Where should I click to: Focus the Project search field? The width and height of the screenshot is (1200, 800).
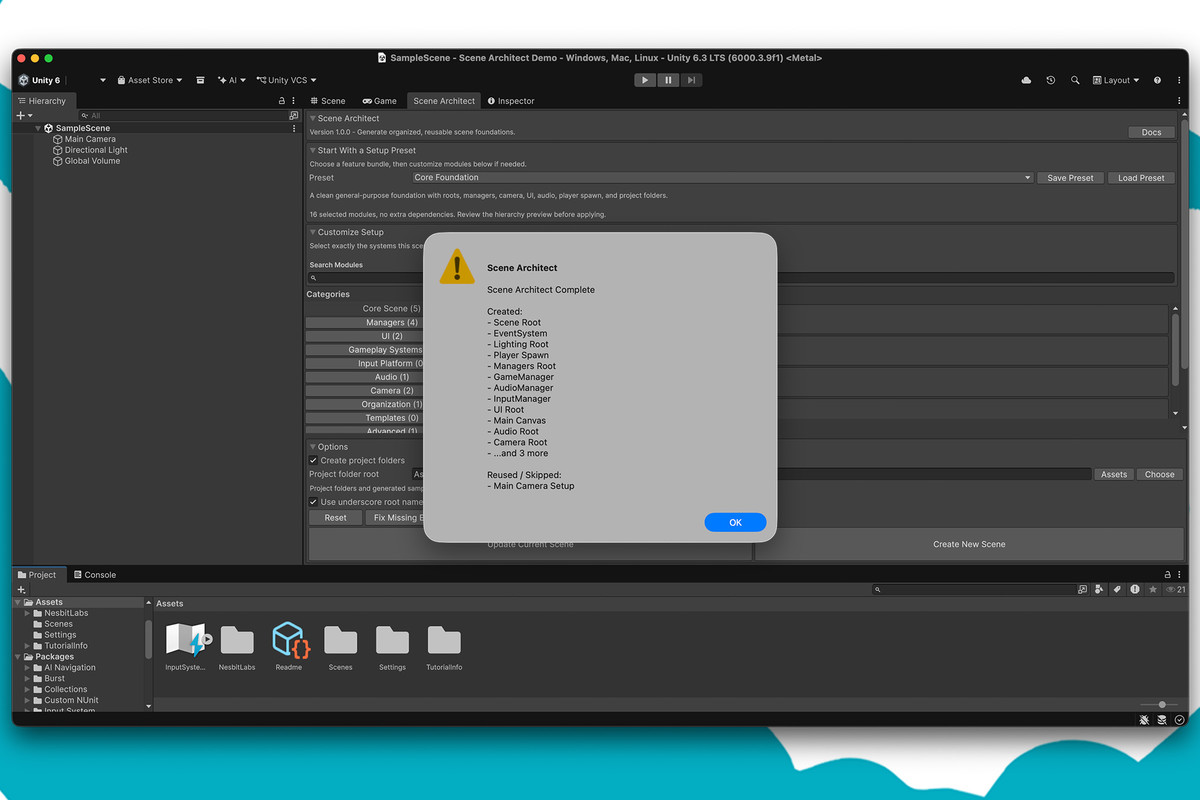pos(972,590)
